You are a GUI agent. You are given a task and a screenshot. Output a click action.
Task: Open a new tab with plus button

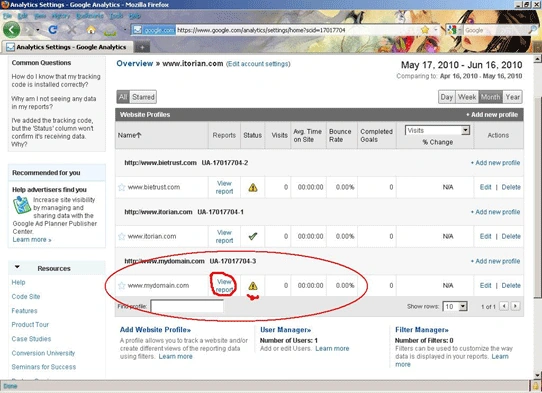click(142, 47)
